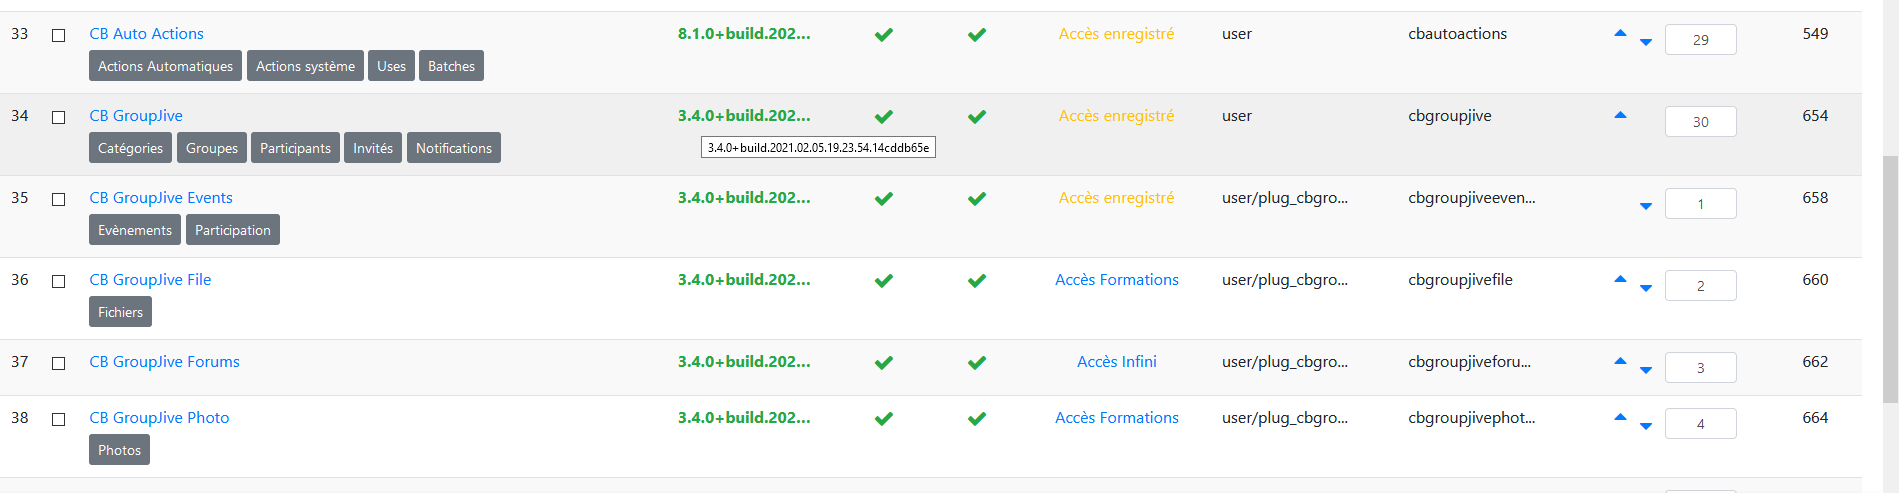Toggle enabled checkmark for CB GroupJive File

click(x=884, y=281)
